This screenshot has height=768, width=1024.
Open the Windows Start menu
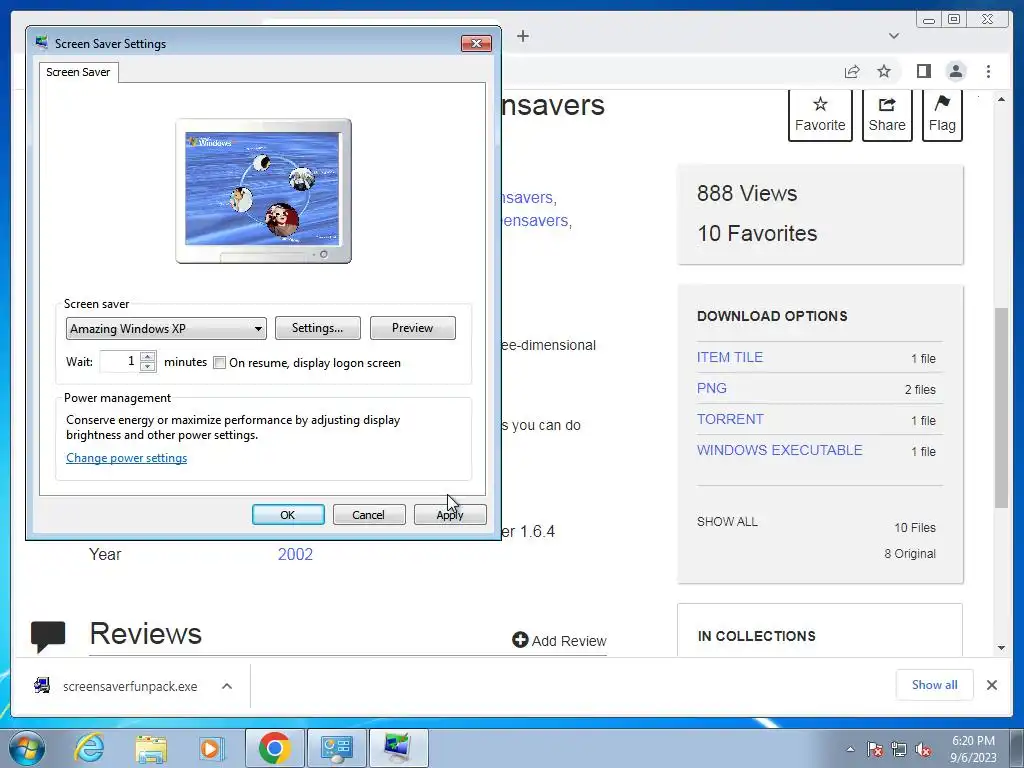[x=27, y=748]
